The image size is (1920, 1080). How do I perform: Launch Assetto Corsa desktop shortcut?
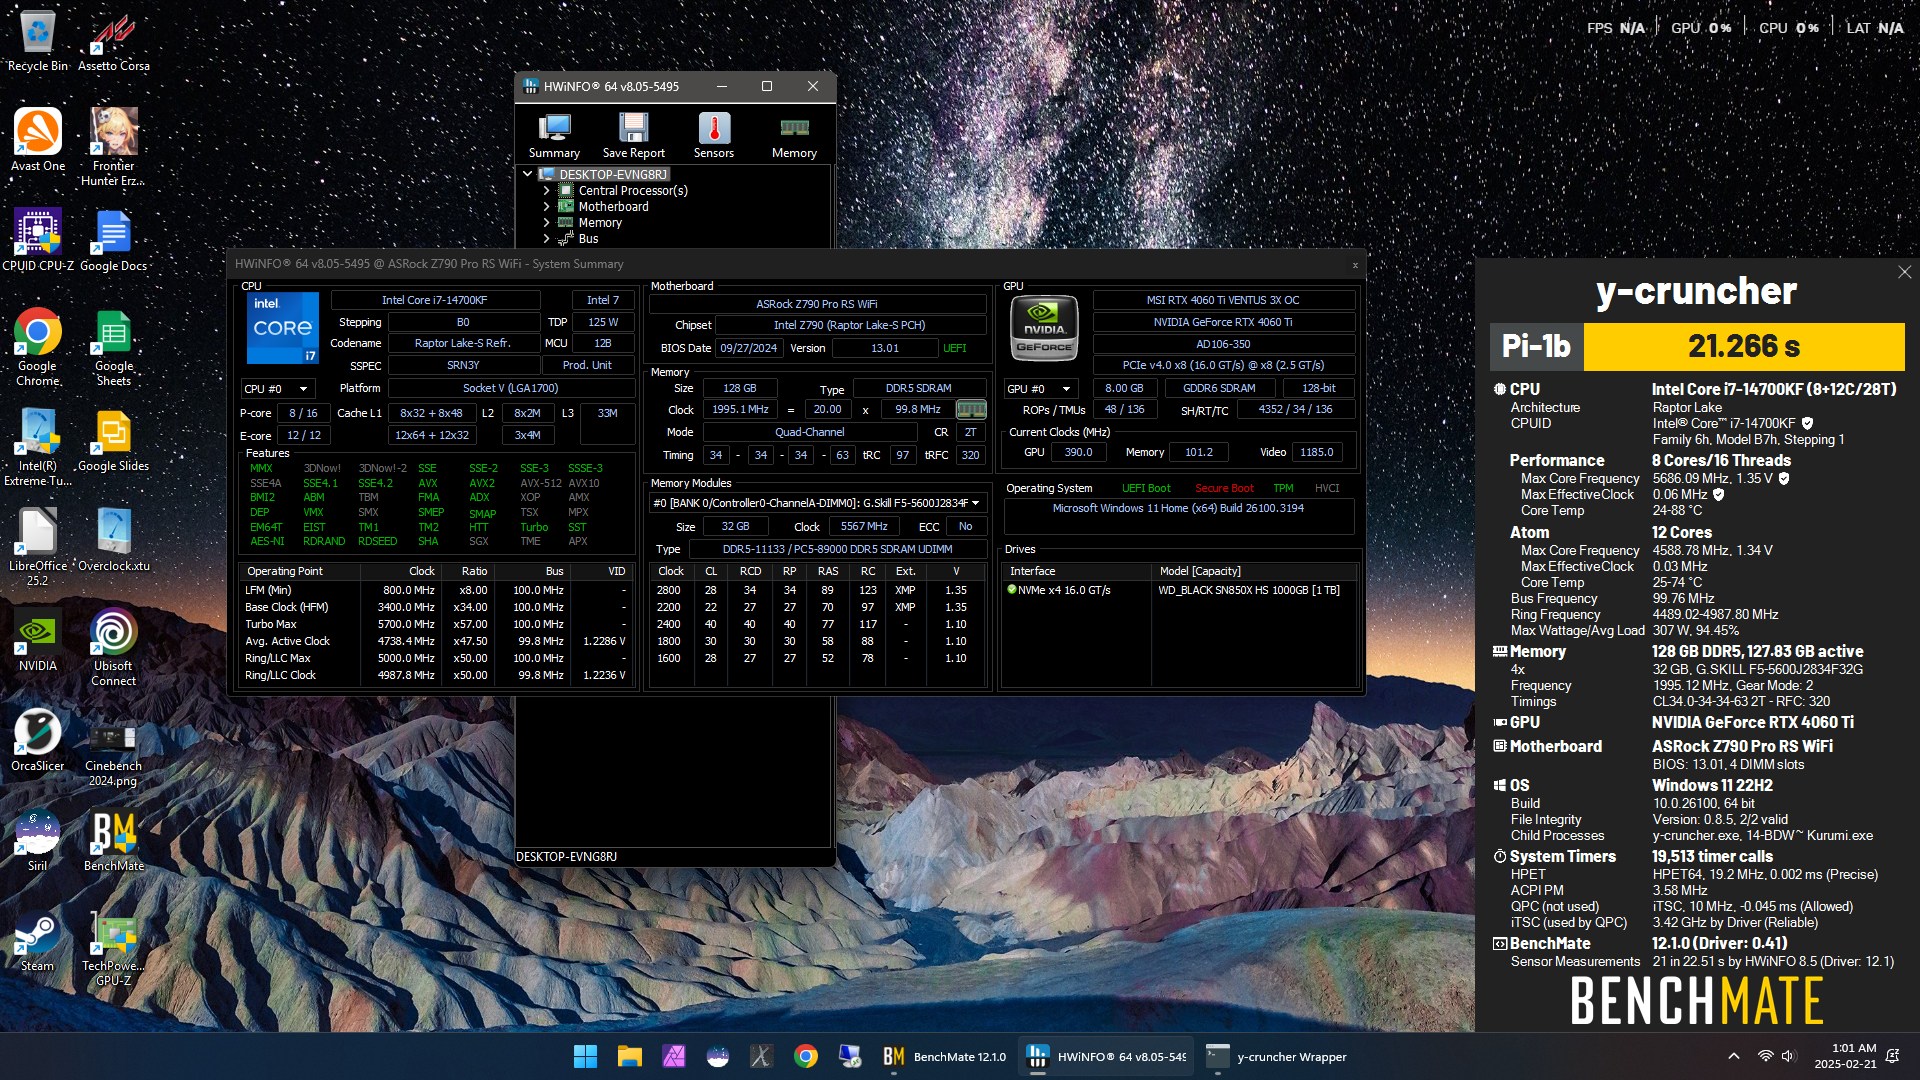(x=114, y=42)
